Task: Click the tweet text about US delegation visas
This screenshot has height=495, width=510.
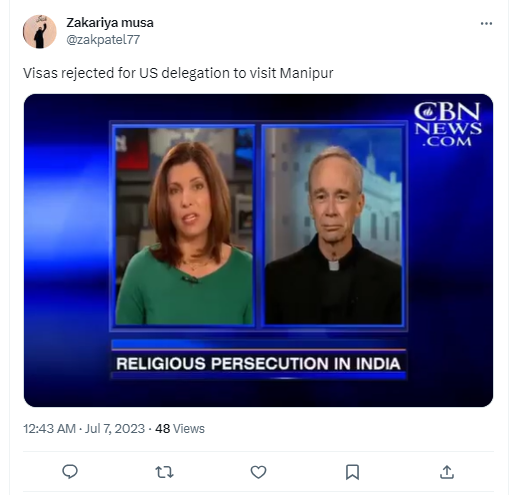Action: [x=178, y=73]
